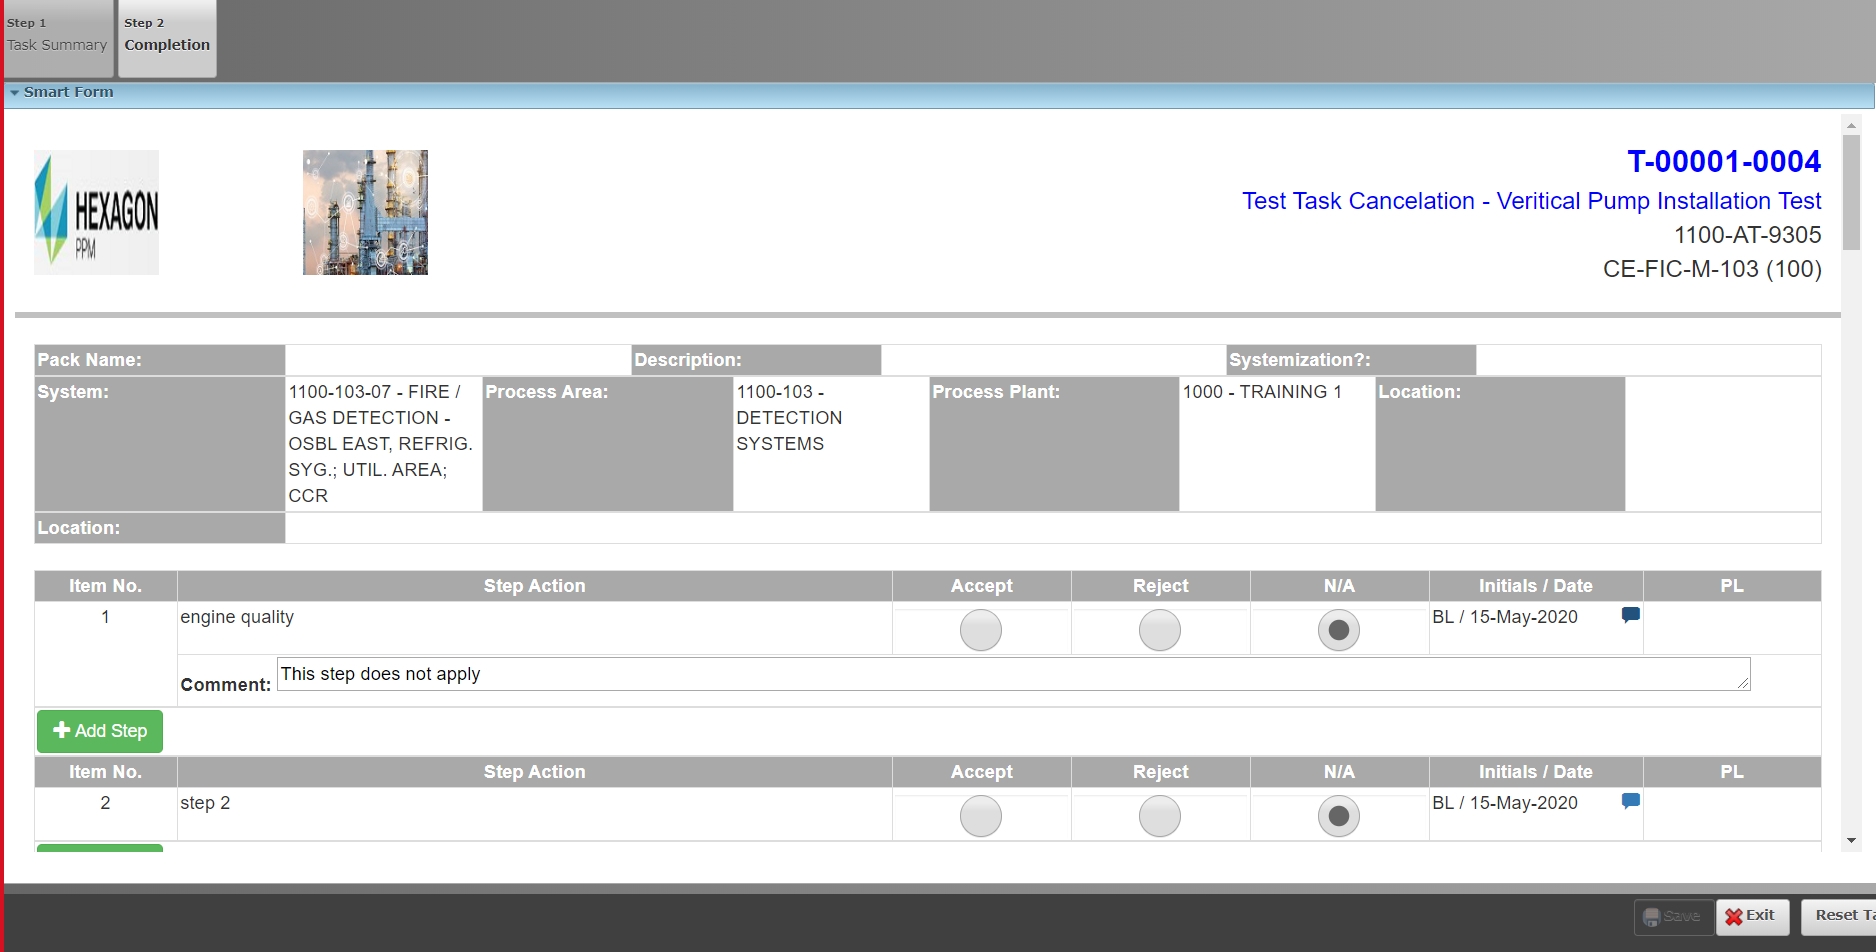Exit the task form
The image size is (1876, 952).
tap(1752, 916)
